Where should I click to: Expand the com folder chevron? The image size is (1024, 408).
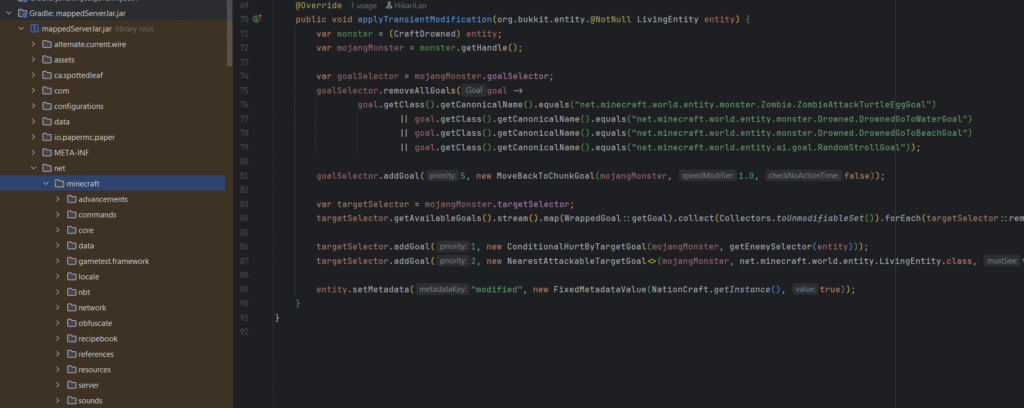[x=33, y=91]
